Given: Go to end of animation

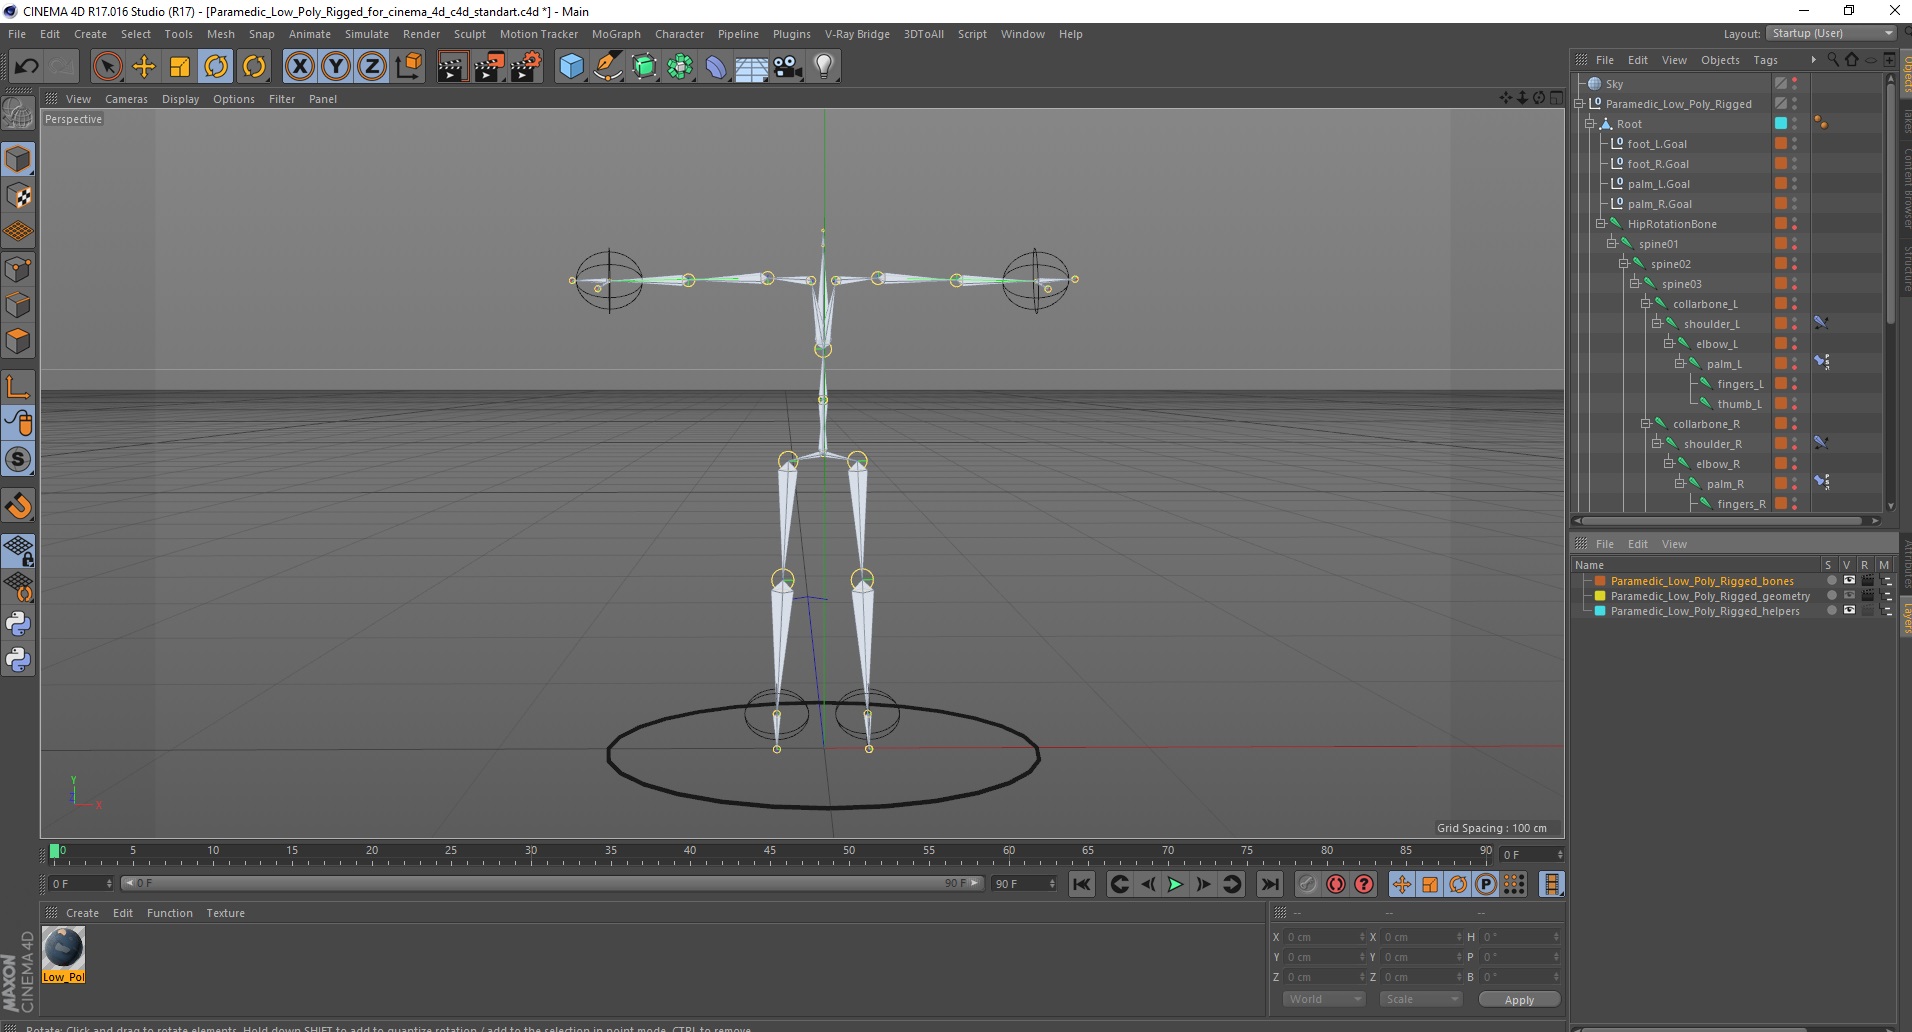Looking at the screenshot, I should pos(1269,884).
